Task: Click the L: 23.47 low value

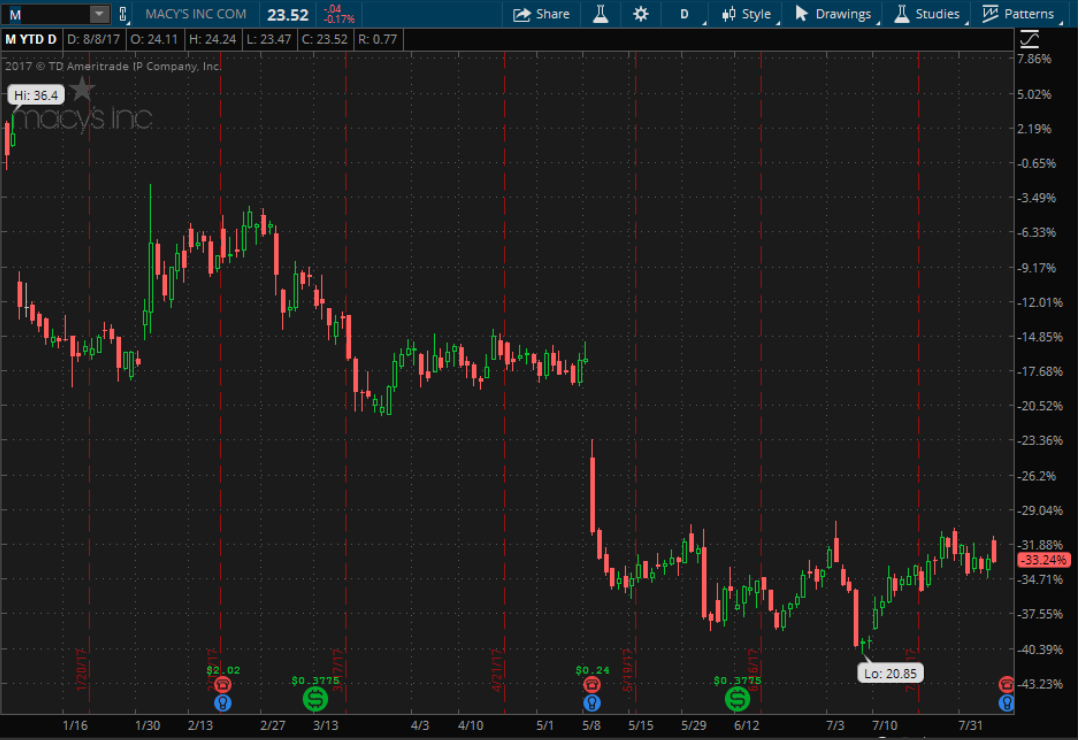Action: click(269, 39)
